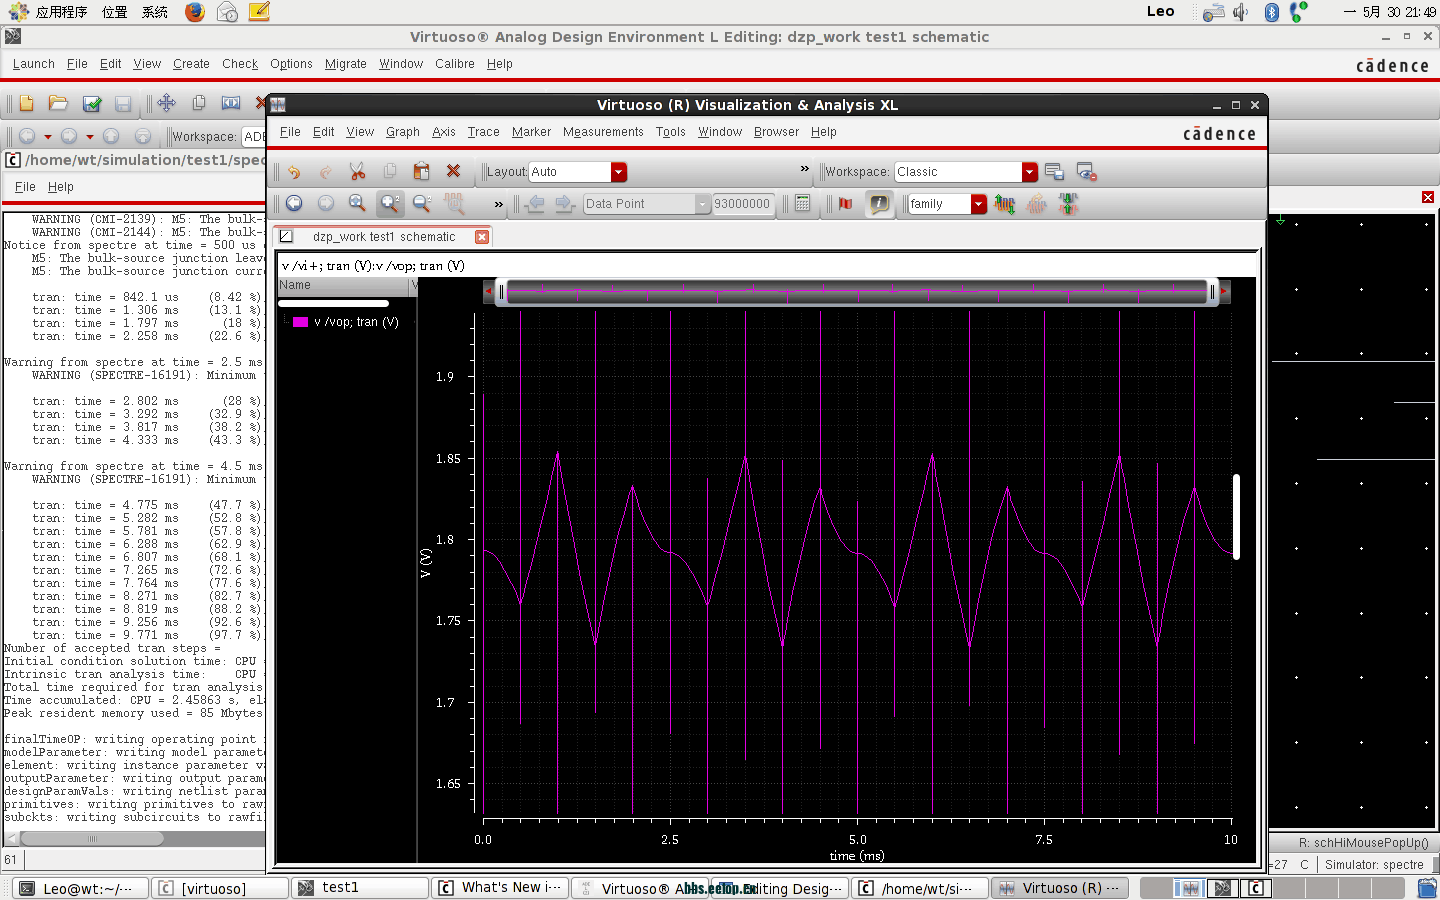
Task: Click the Bluetooth tray icon
Action: click(1272, 12)
